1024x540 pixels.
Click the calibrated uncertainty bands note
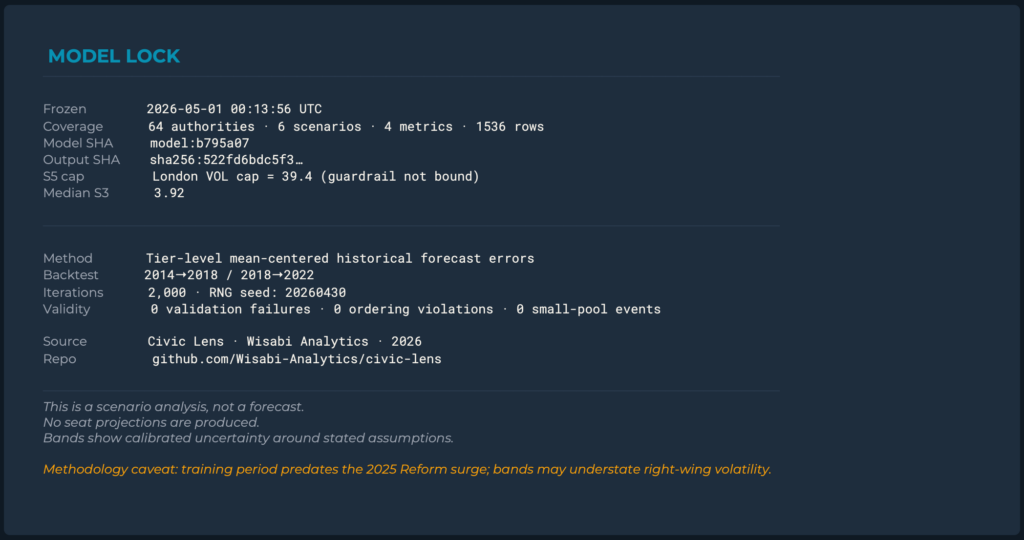(x=248, y=438)
